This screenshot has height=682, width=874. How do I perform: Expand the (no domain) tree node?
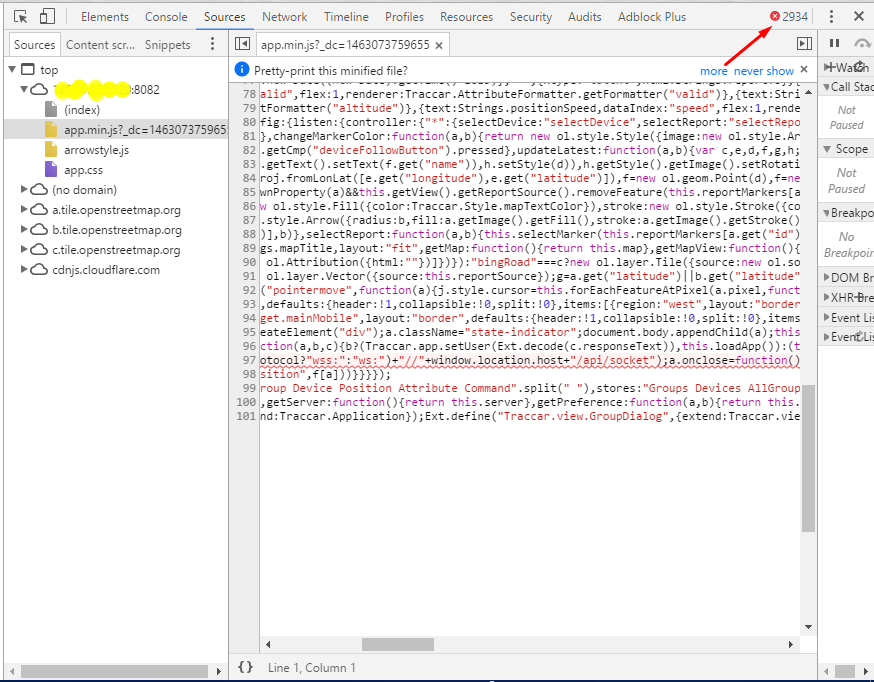click(x=24, y=189)
